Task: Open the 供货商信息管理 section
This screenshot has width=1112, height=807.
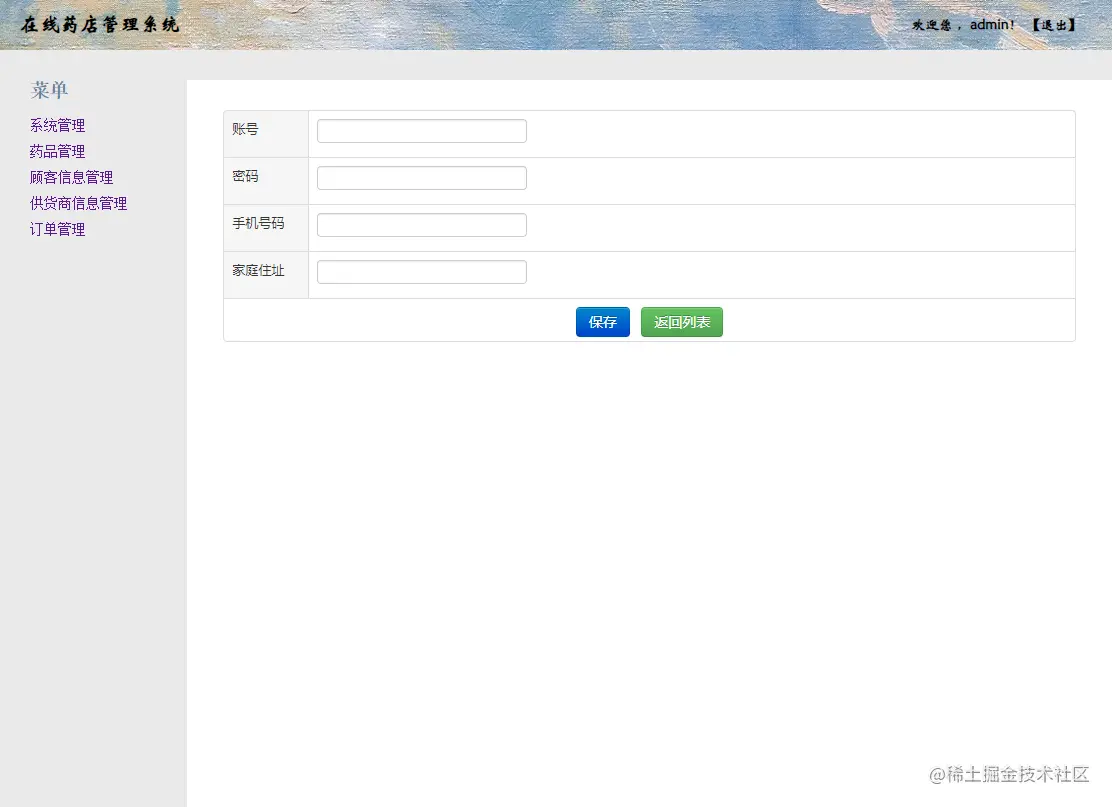Action: point(78,203)
